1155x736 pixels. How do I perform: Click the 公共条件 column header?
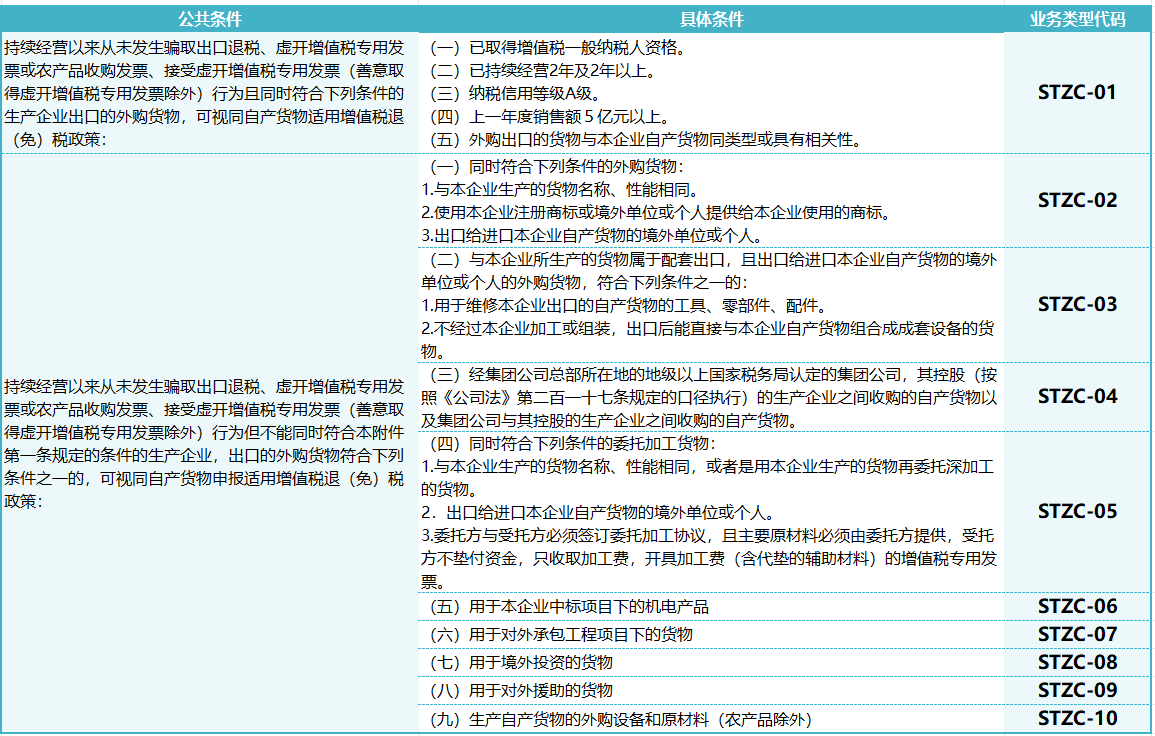pyautogui.click(x=210, y=19)
